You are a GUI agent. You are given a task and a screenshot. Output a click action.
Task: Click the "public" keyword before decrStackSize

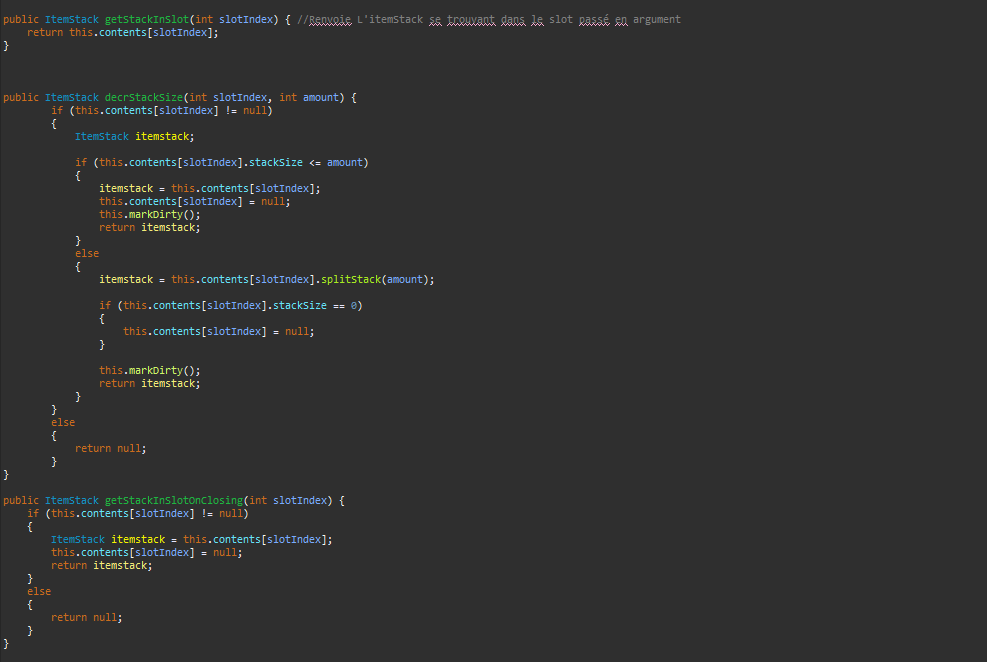(x=21, y=97)
